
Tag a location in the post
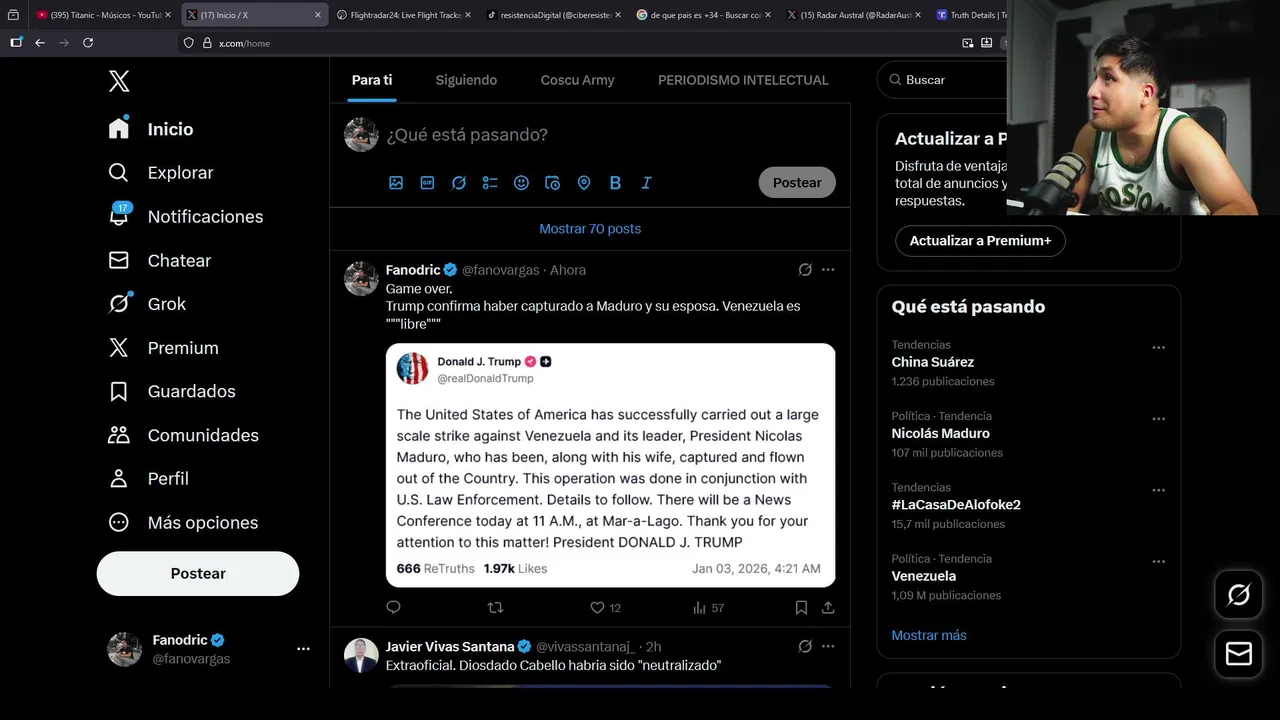[x=584, y=183]
